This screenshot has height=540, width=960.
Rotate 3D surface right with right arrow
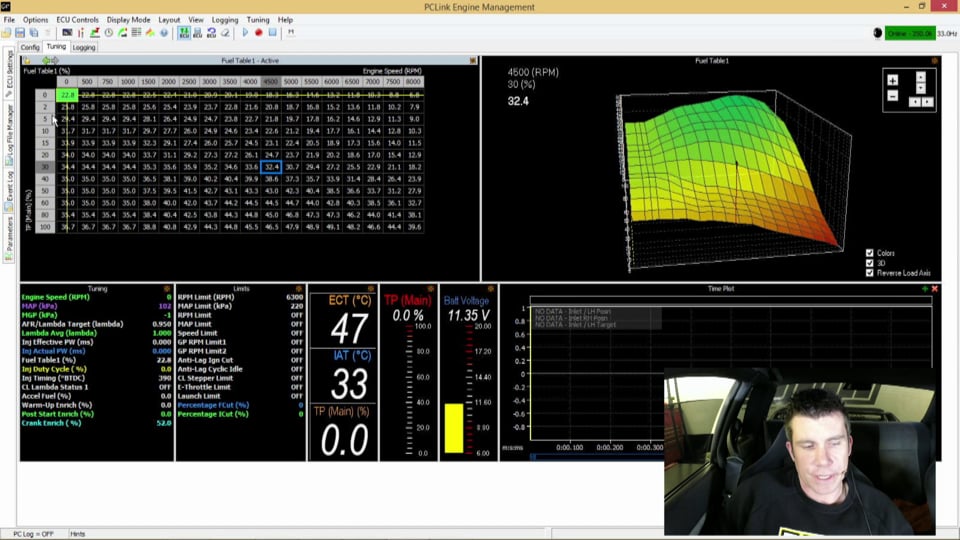(x=928, y=102)
